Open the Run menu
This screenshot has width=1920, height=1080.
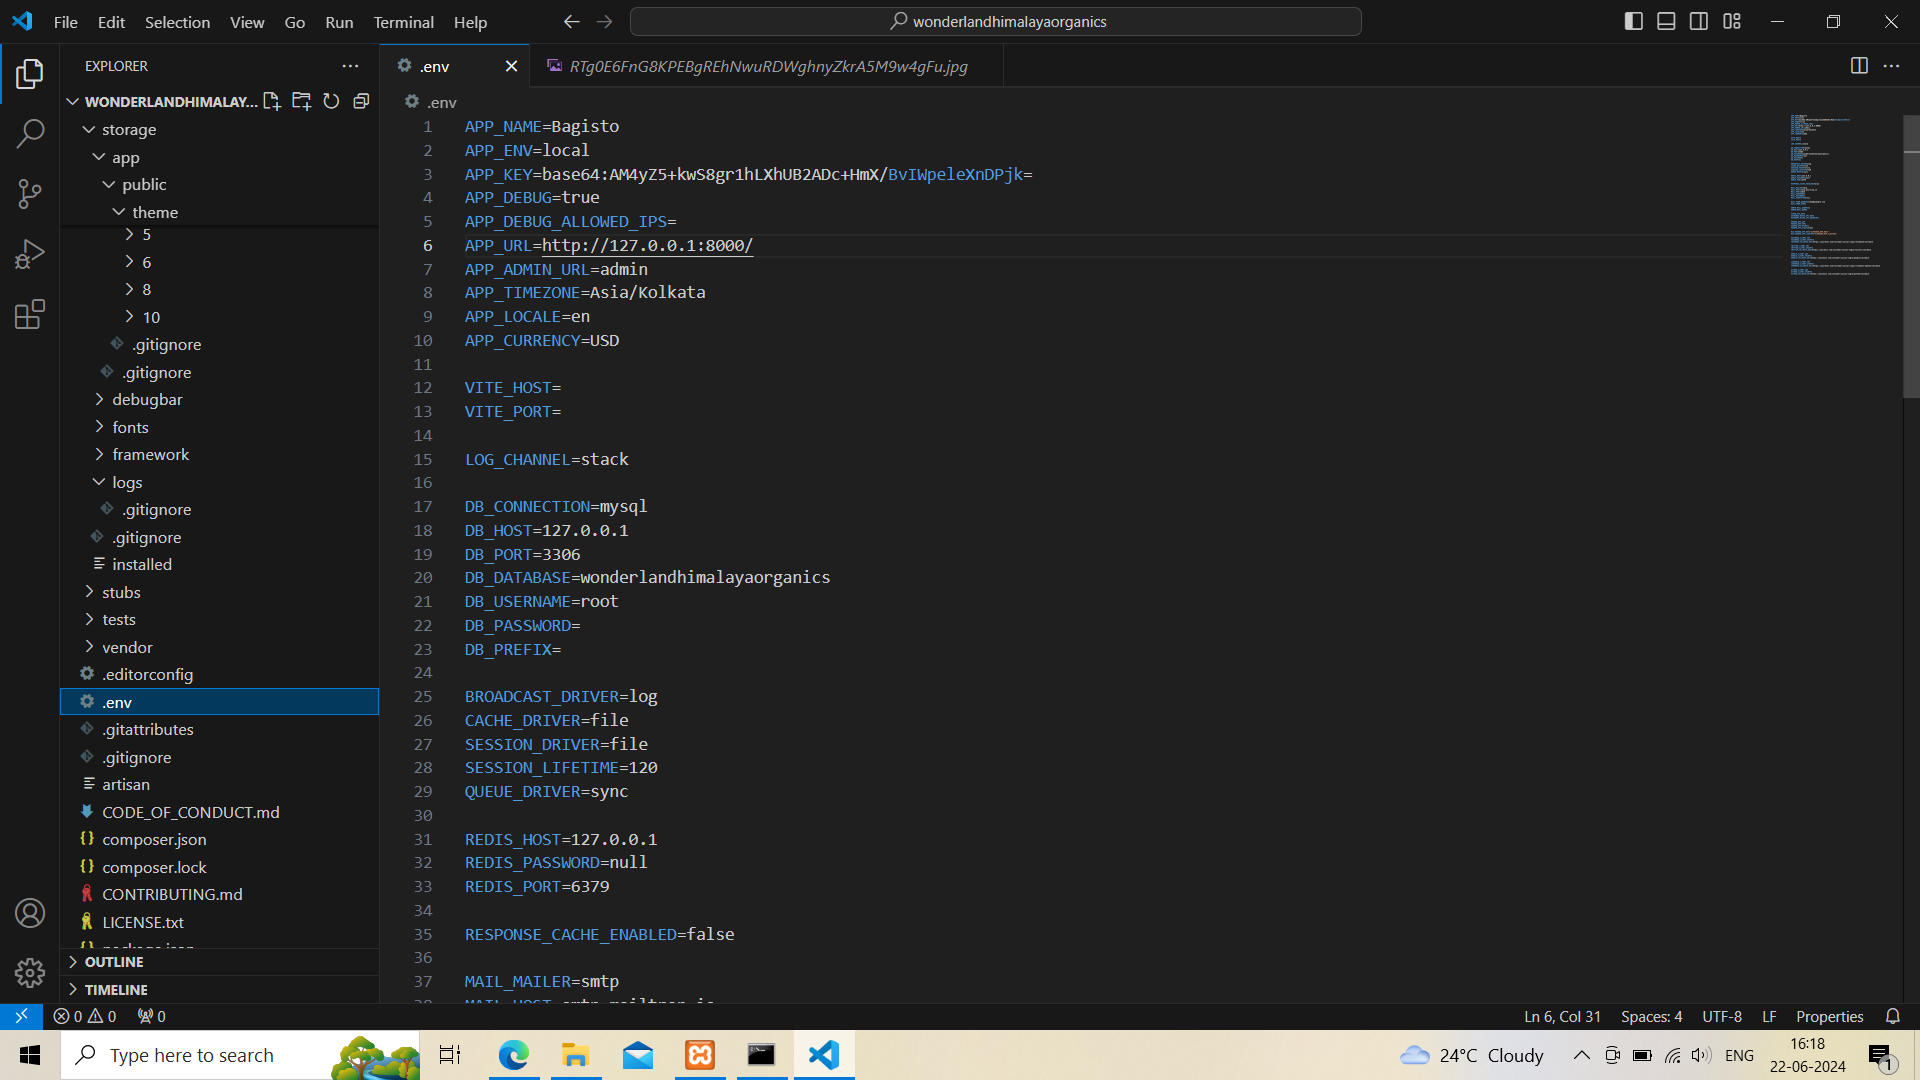click(339, 22)
